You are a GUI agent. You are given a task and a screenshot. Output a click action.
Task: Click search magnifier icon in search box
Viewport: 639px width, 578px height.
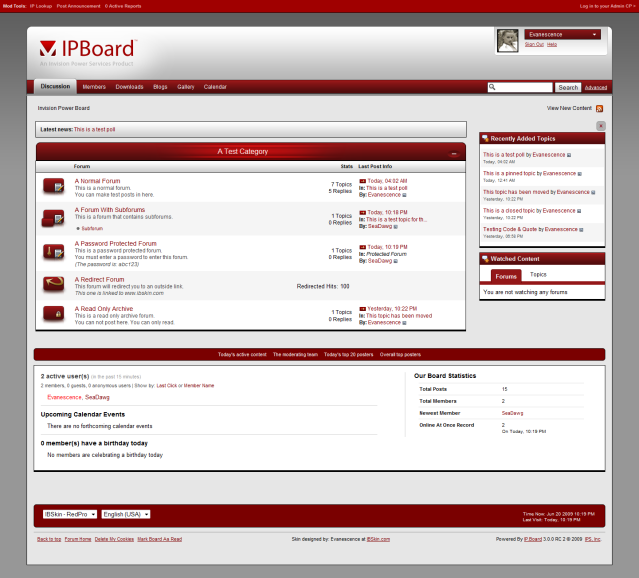coord(492,87)
